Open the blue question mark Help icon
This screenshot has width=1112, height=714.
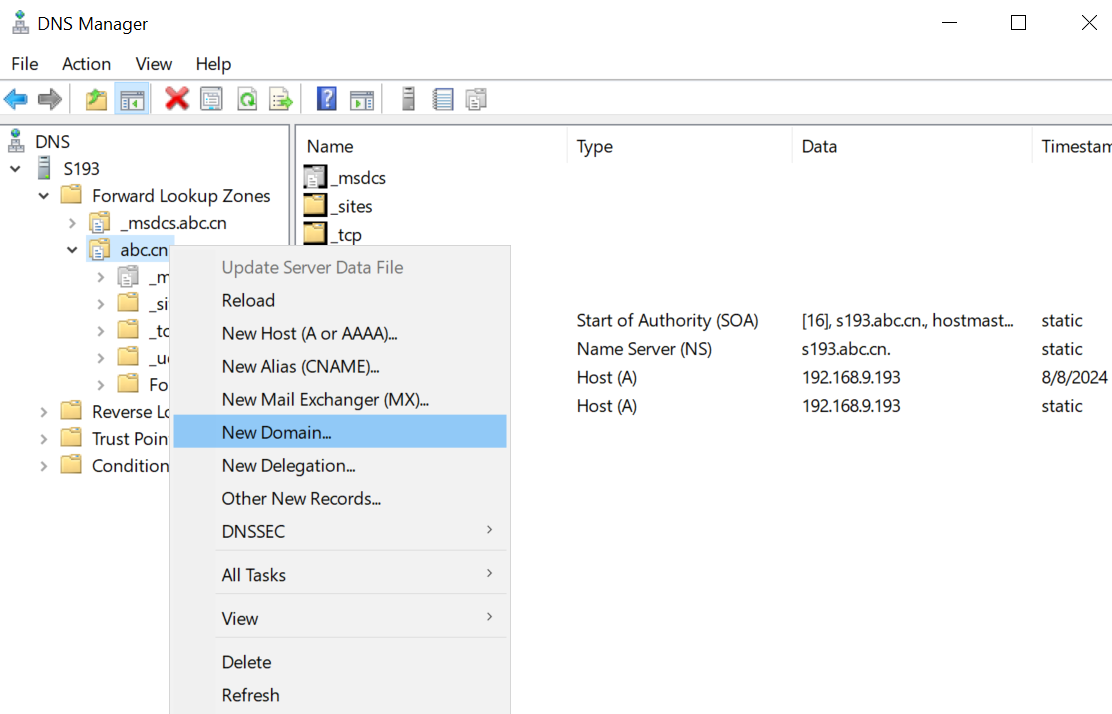click(x=327, y=99)
